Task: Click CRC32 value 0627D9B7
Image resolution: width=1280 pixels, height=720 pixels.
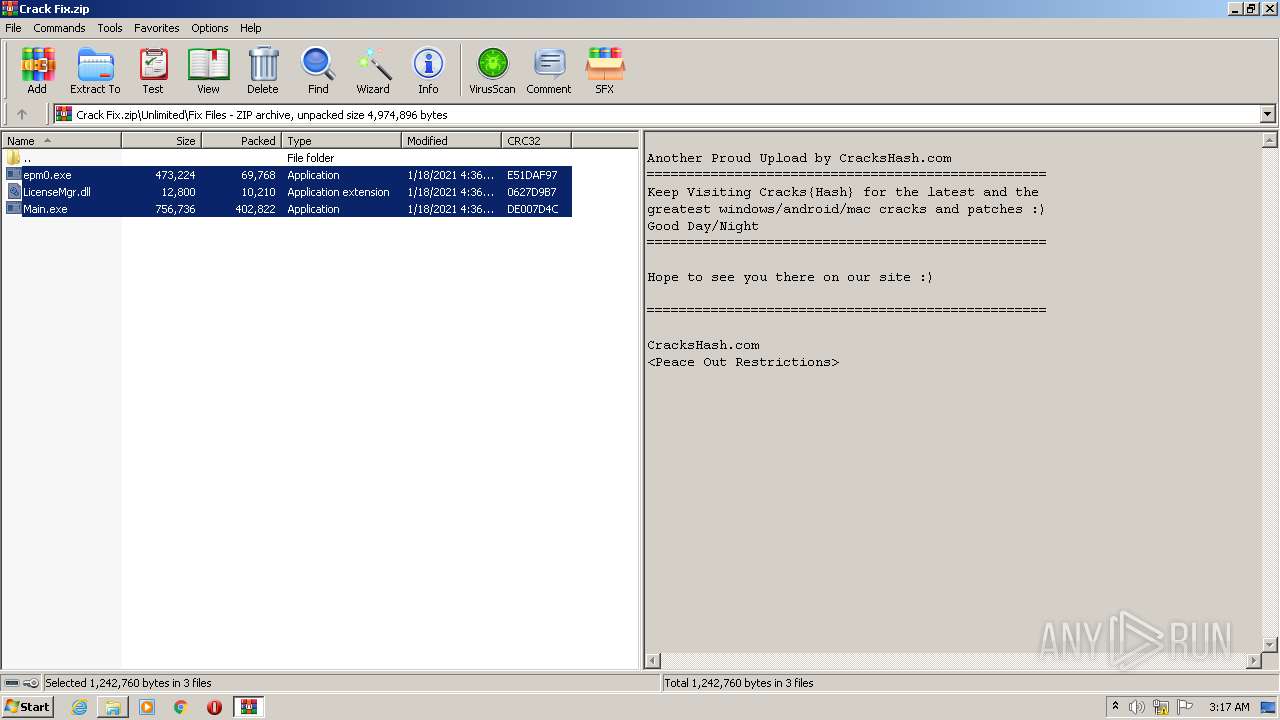Action: [x=532, y=192]
